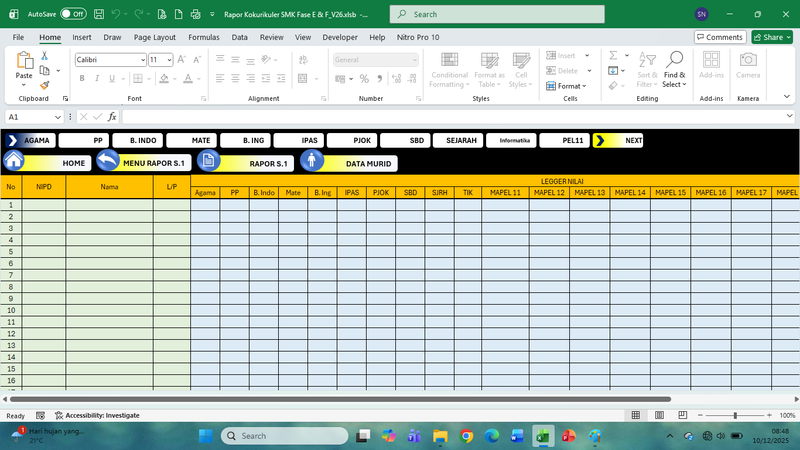Click the yellow NEXT button

click(x=618, y=141)
